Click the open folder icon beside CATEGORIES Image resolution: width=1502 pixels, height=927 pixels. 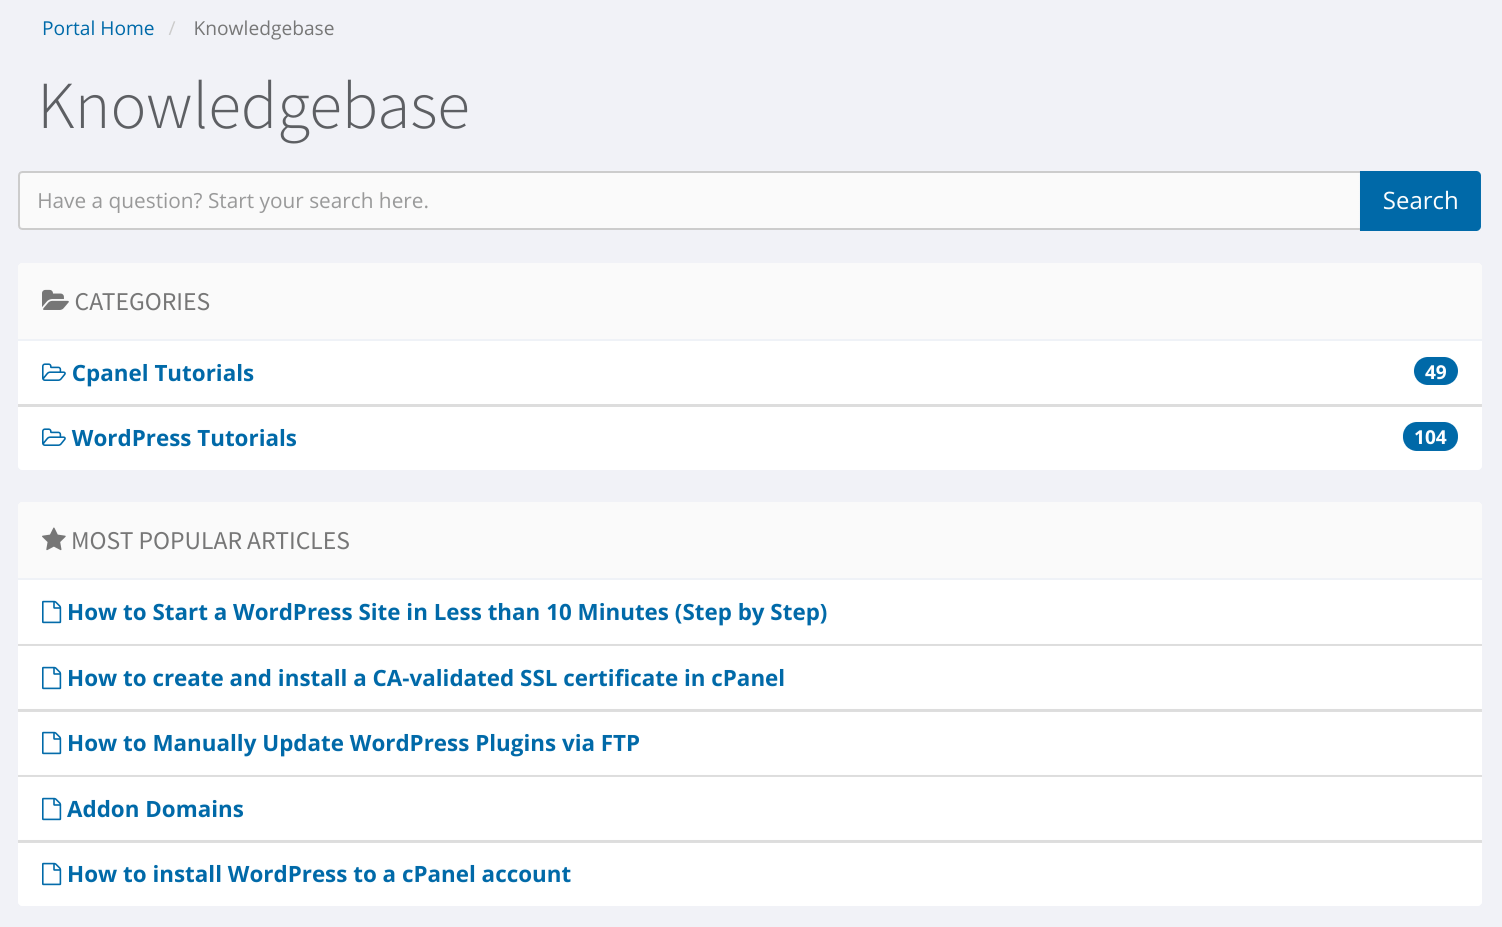pos(54,301)
